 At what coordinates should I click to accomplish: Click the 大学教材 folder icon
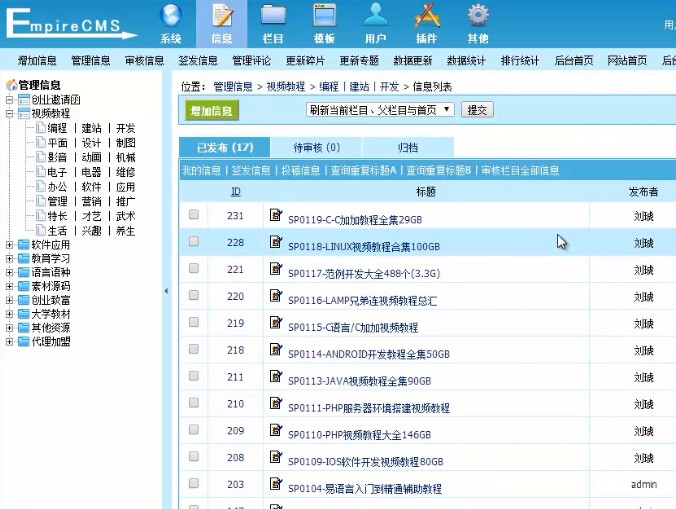24,314
